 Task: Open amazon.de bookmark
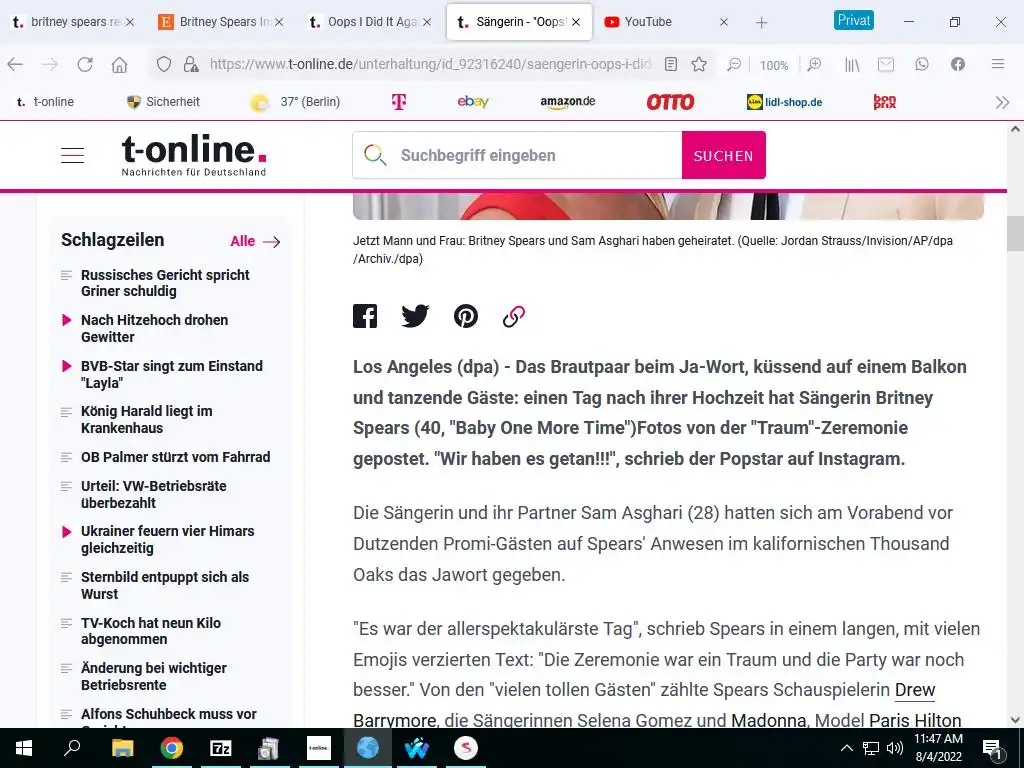[x=568, y=102]
